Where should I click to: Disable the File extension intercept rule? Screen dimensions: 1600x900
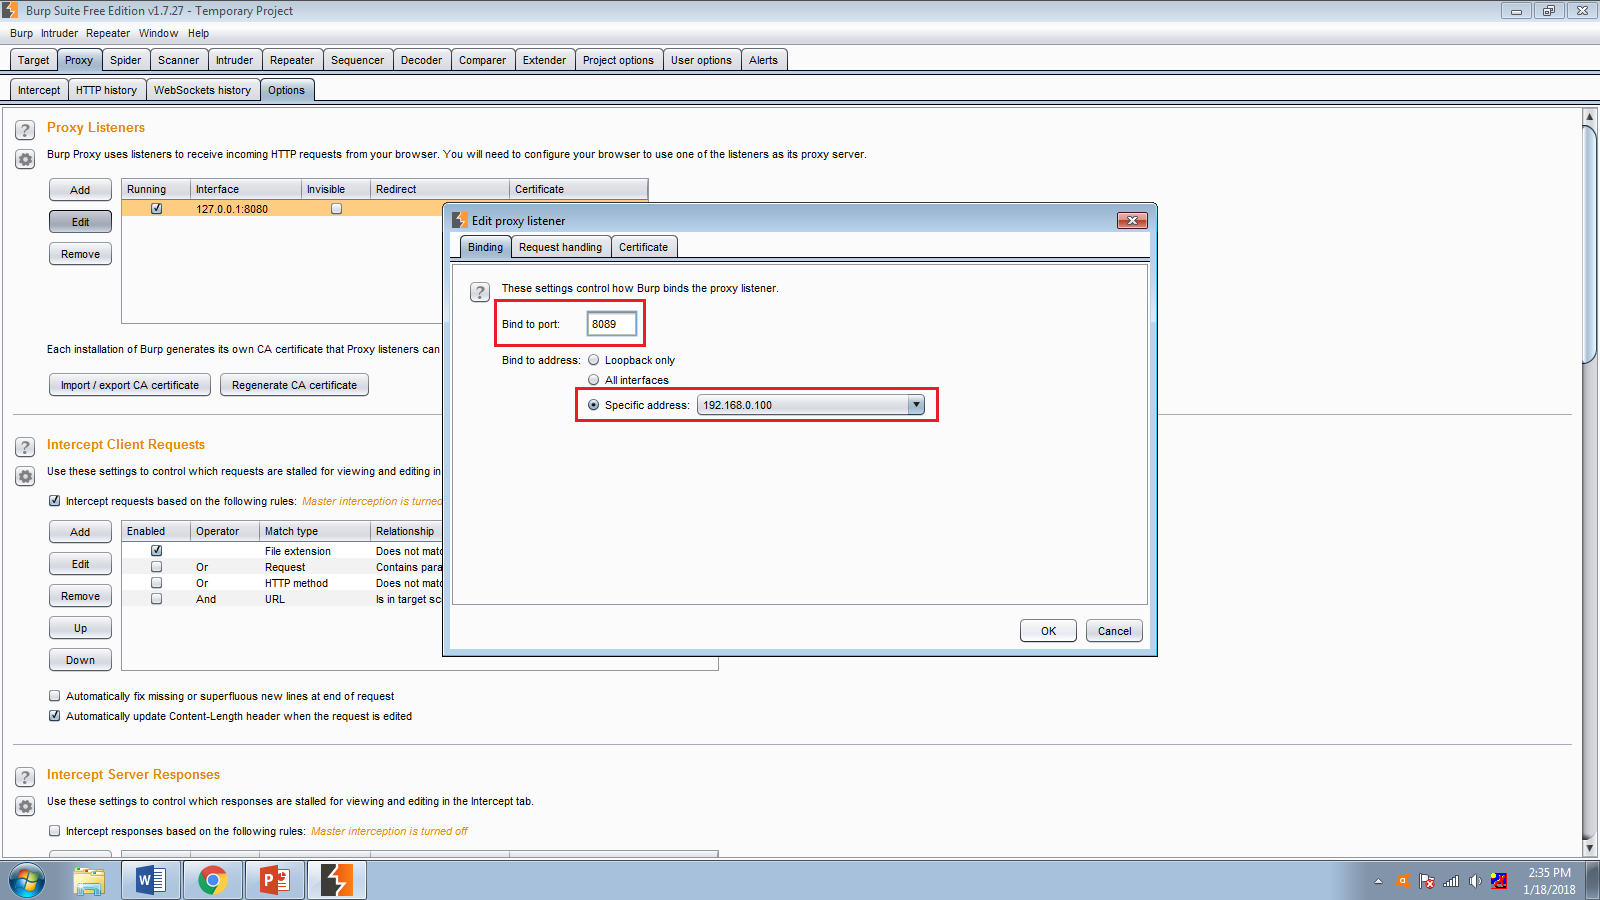(x=157, y=551)
